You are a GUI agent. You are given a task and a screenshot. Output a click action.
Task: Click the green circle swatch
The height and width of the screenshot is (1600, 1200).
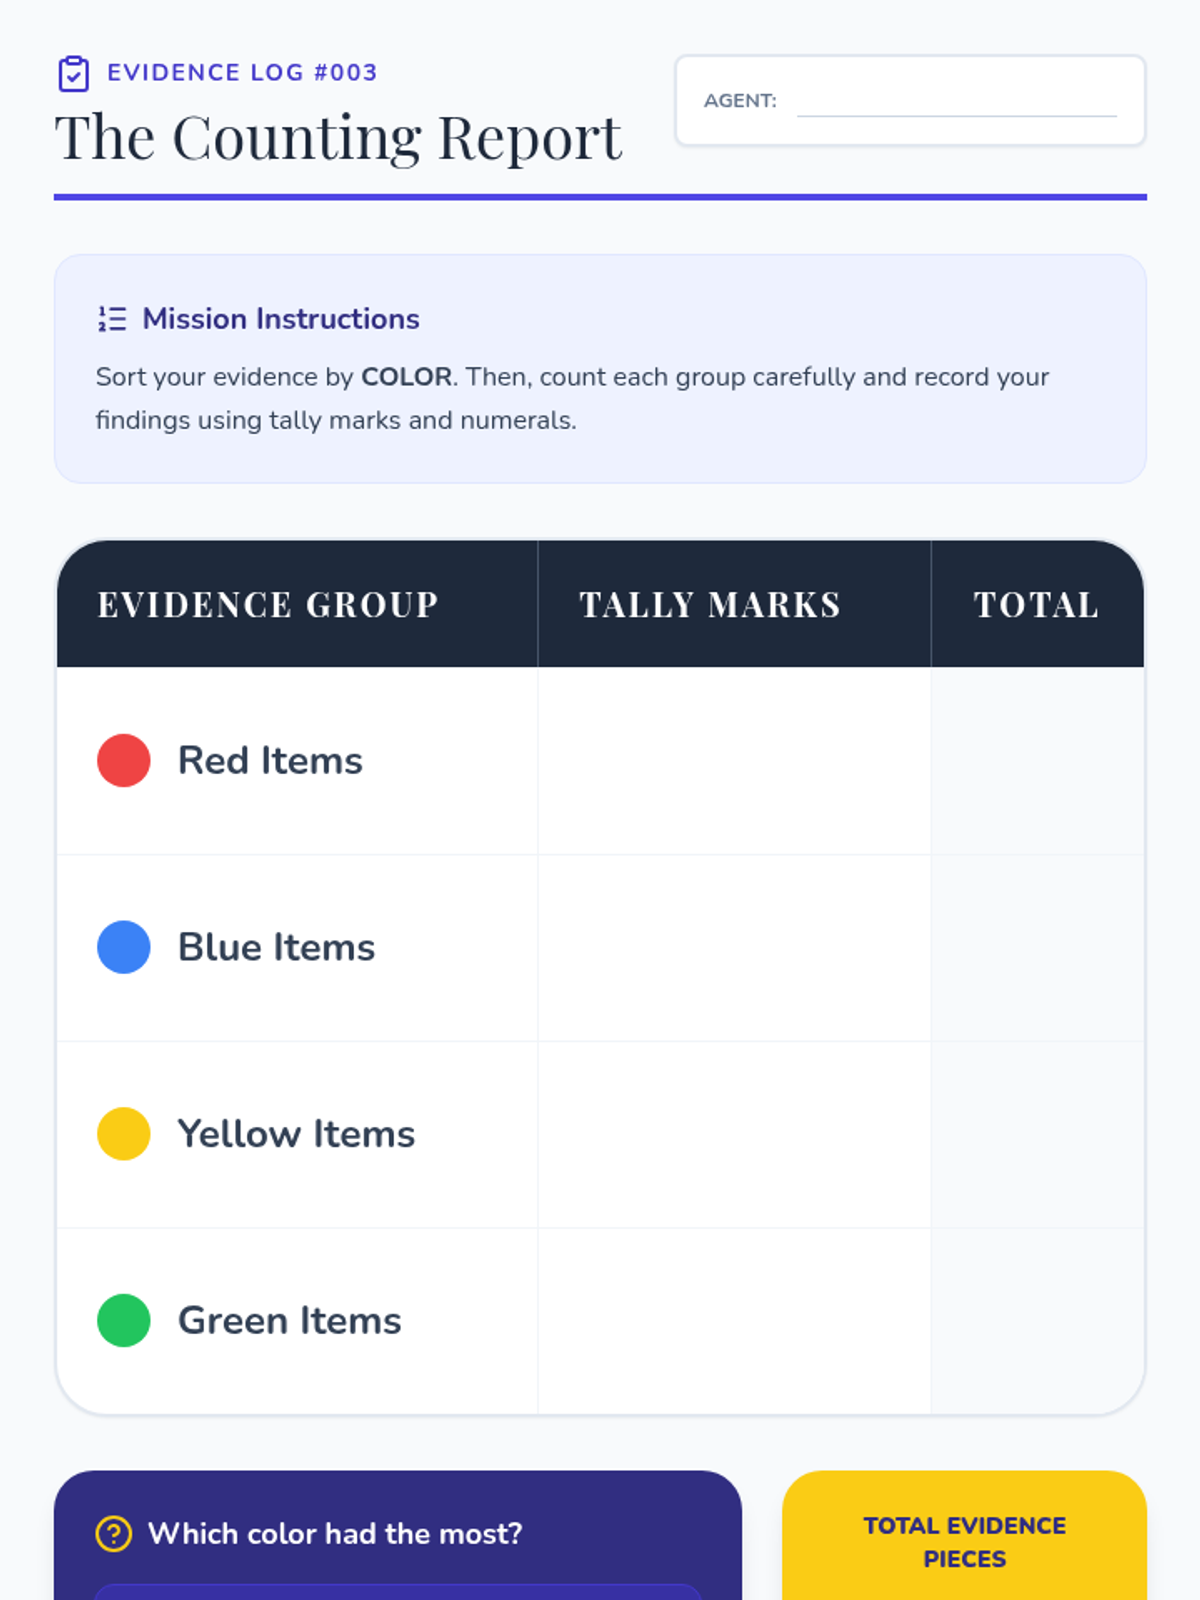coord(124,1320)
